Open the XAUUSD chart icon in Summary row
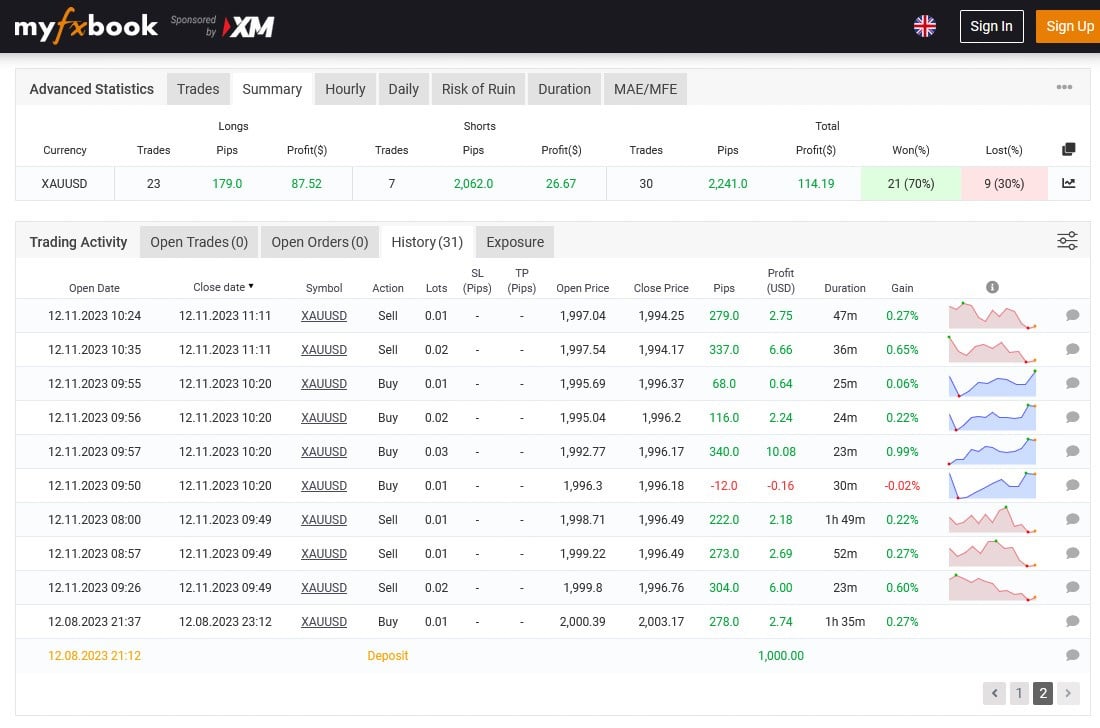1100x728 pixels. click(1068, 184)
